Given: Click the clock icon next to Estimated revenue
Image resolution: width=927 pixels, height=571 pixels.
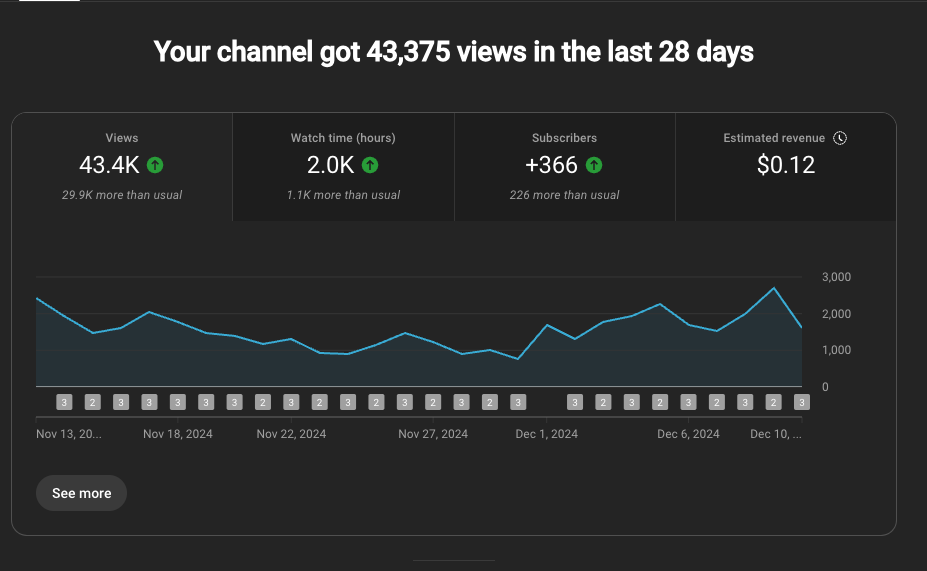Looking at the screenshot, I should tap(840, 138).
